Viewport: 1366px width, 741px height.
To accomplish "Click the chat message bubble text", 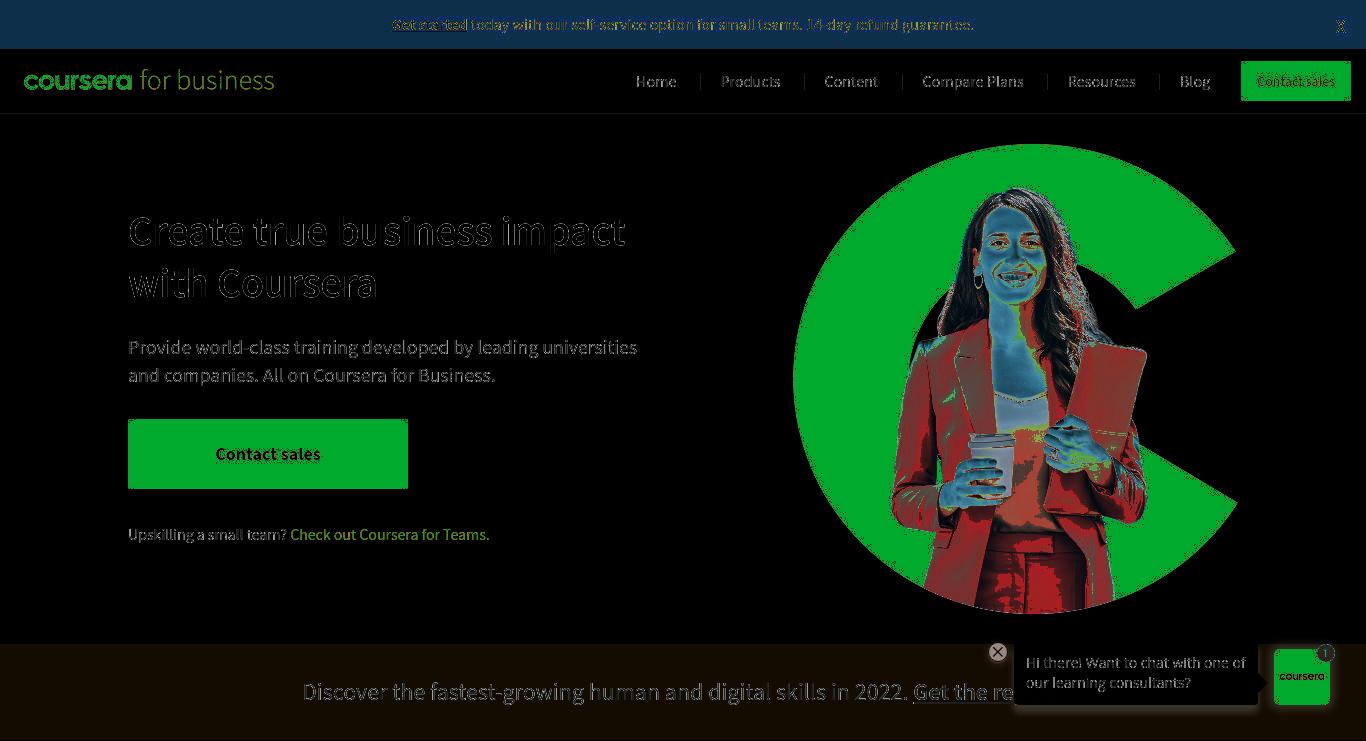I will tap(1136, 673).
